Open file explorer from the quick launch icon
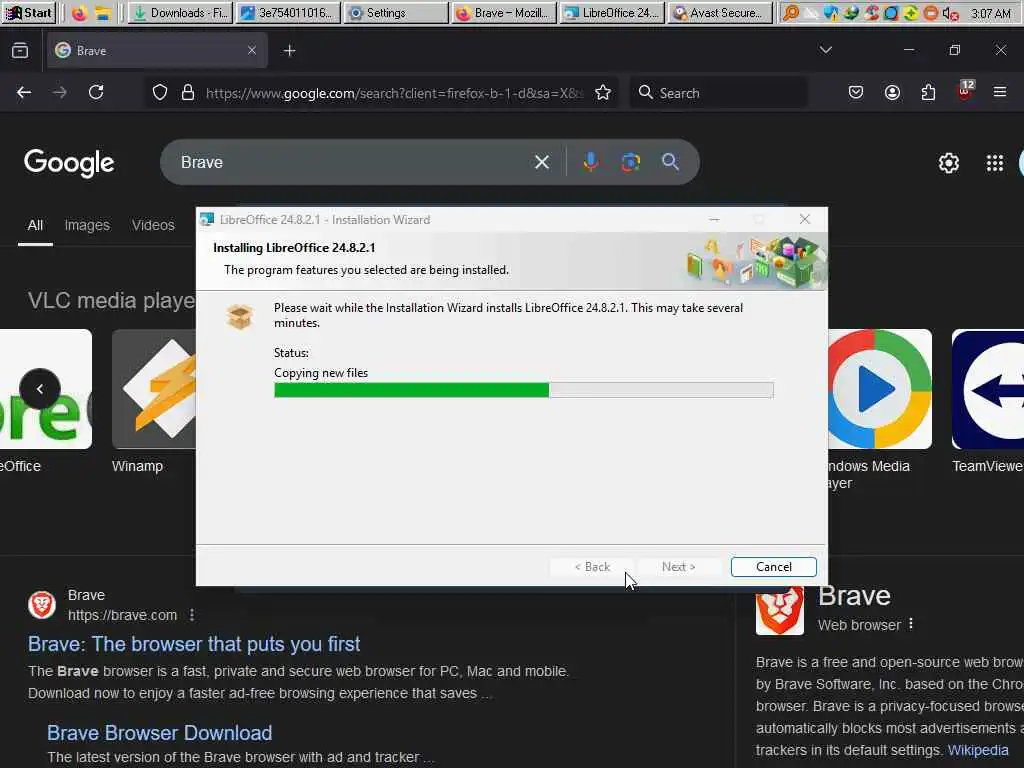 point(103,12)
